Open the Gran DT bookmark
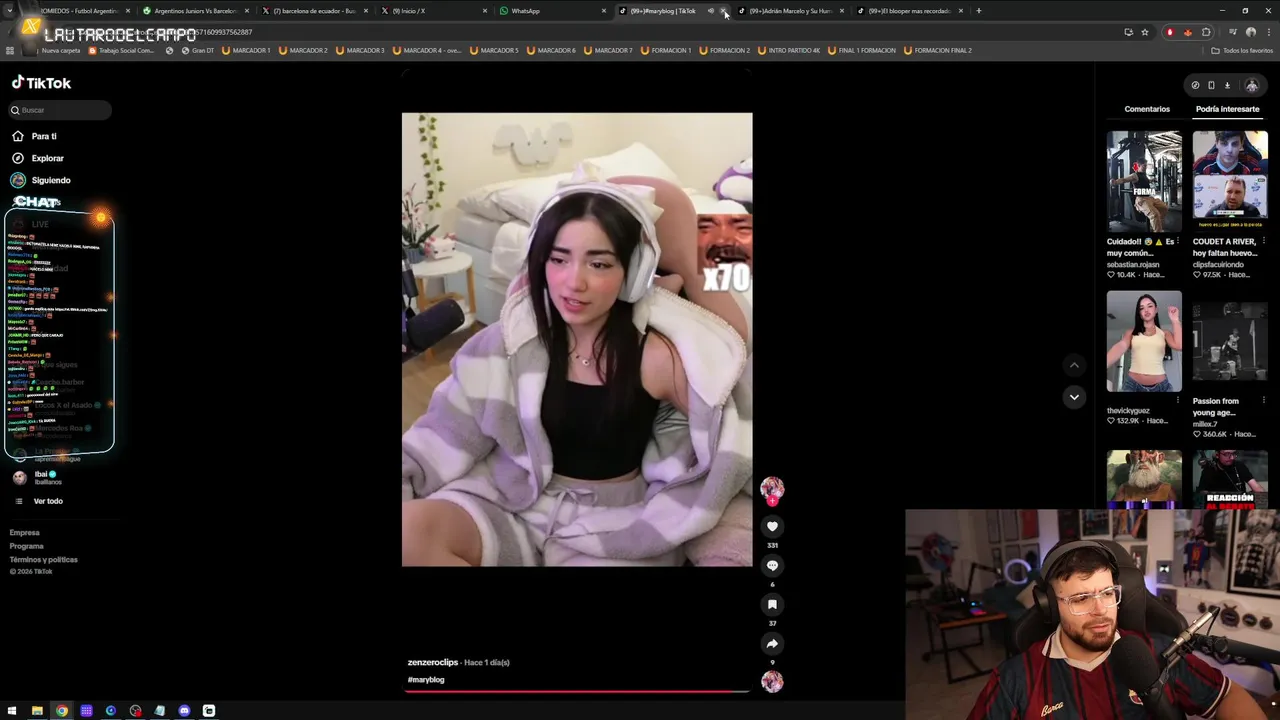 (x=197, y=50)
